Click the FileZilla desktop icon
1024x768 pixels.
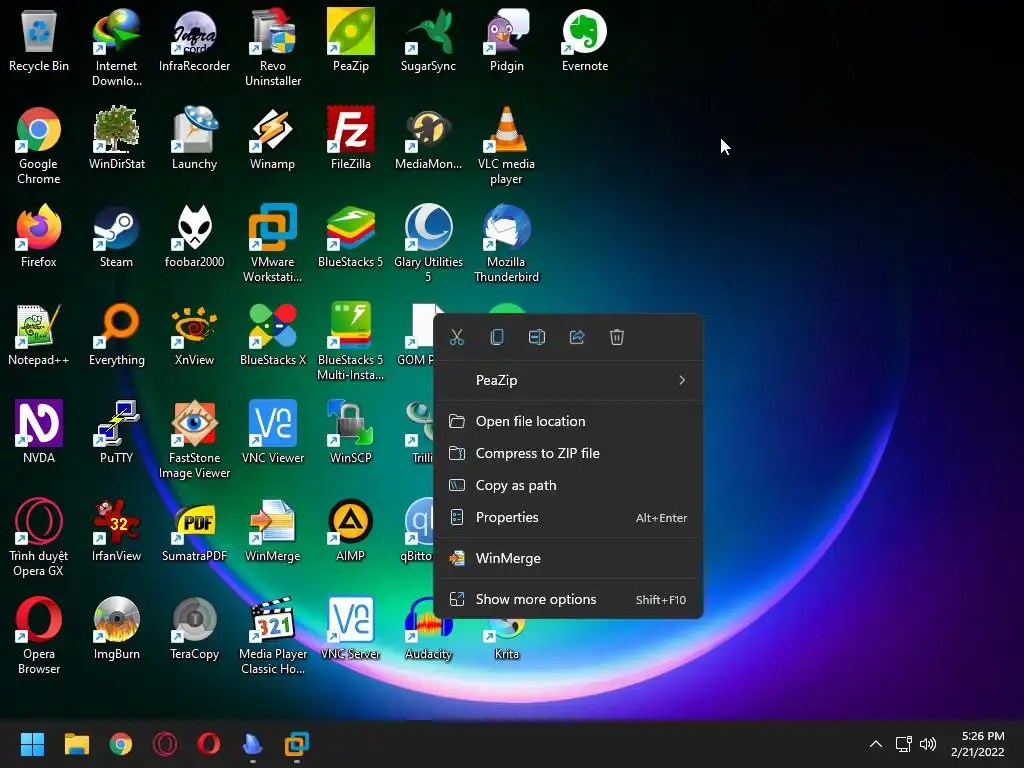pos(351,137)
